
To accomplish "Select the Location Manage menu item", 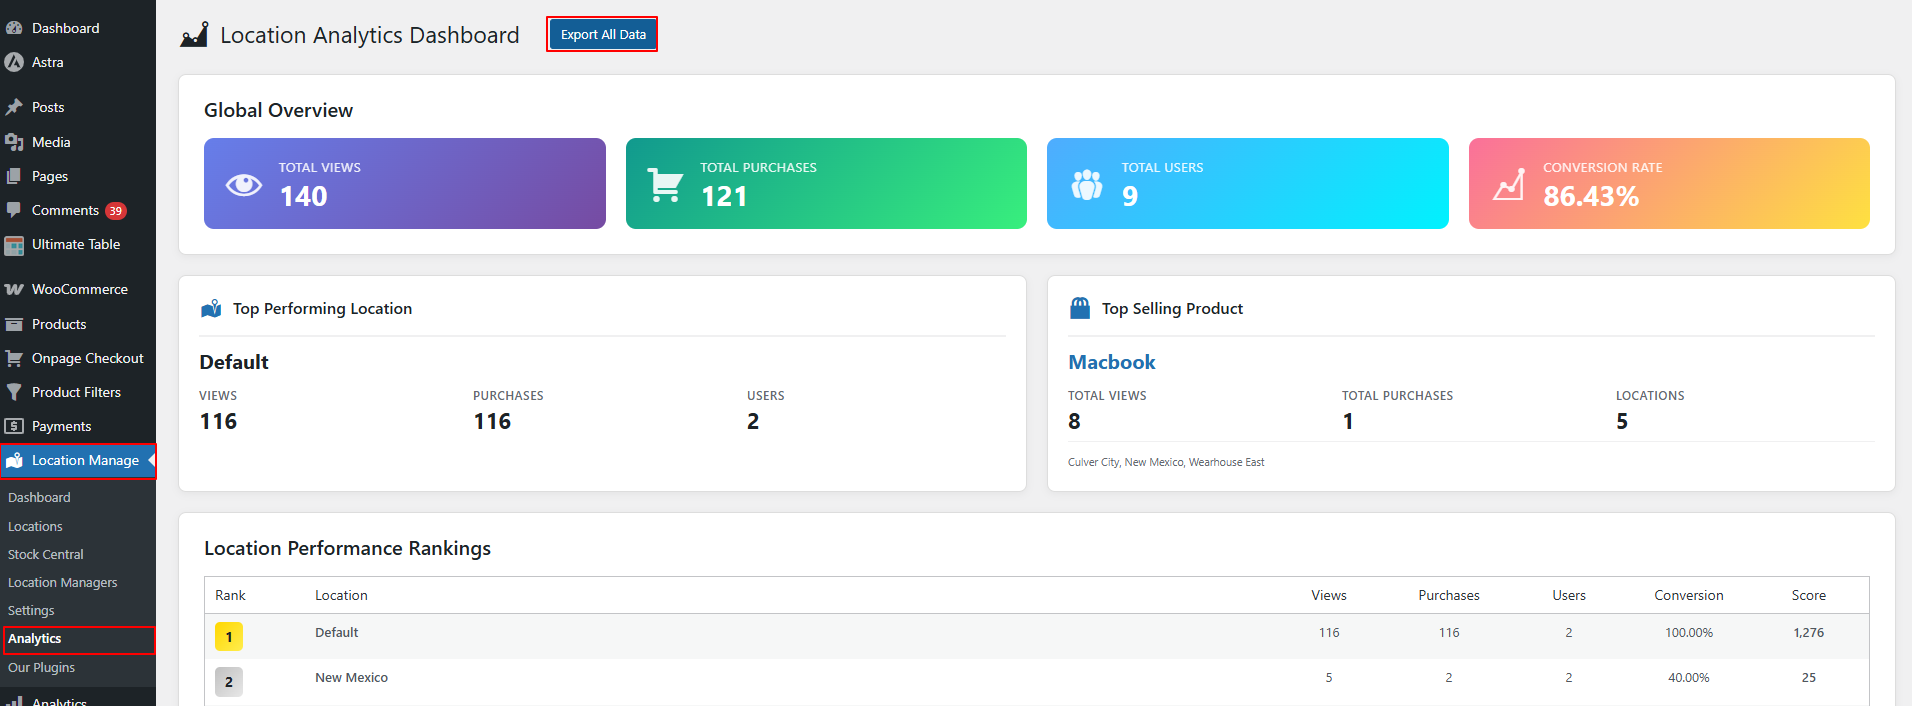I will [x=78, y=461].
